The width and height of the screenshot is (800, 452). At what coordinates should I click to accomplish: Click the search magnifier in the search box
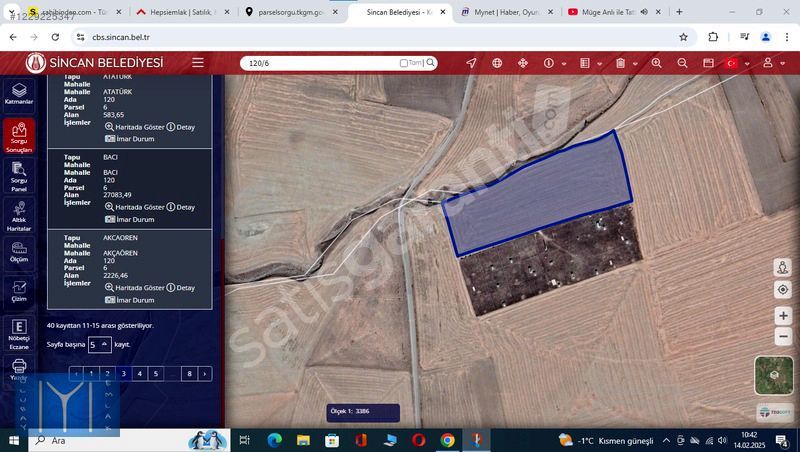pos(431,63)
